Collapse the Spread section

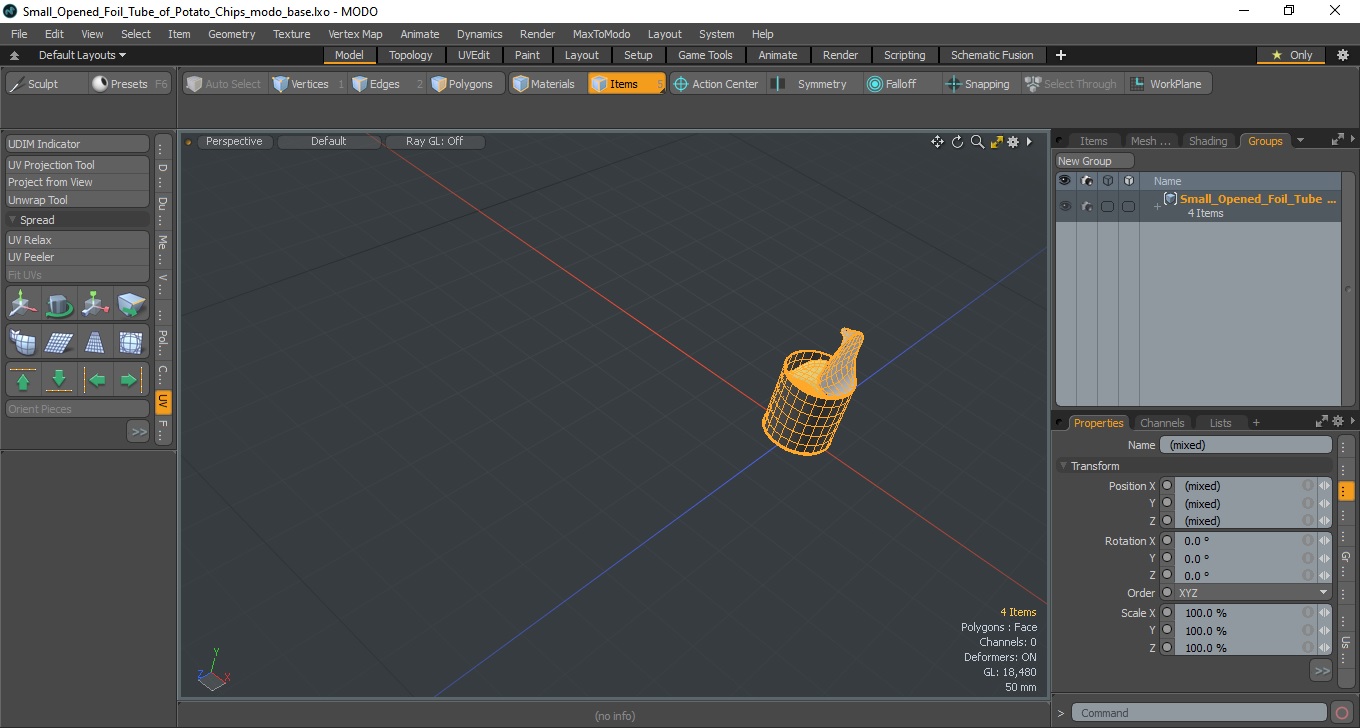13,220
